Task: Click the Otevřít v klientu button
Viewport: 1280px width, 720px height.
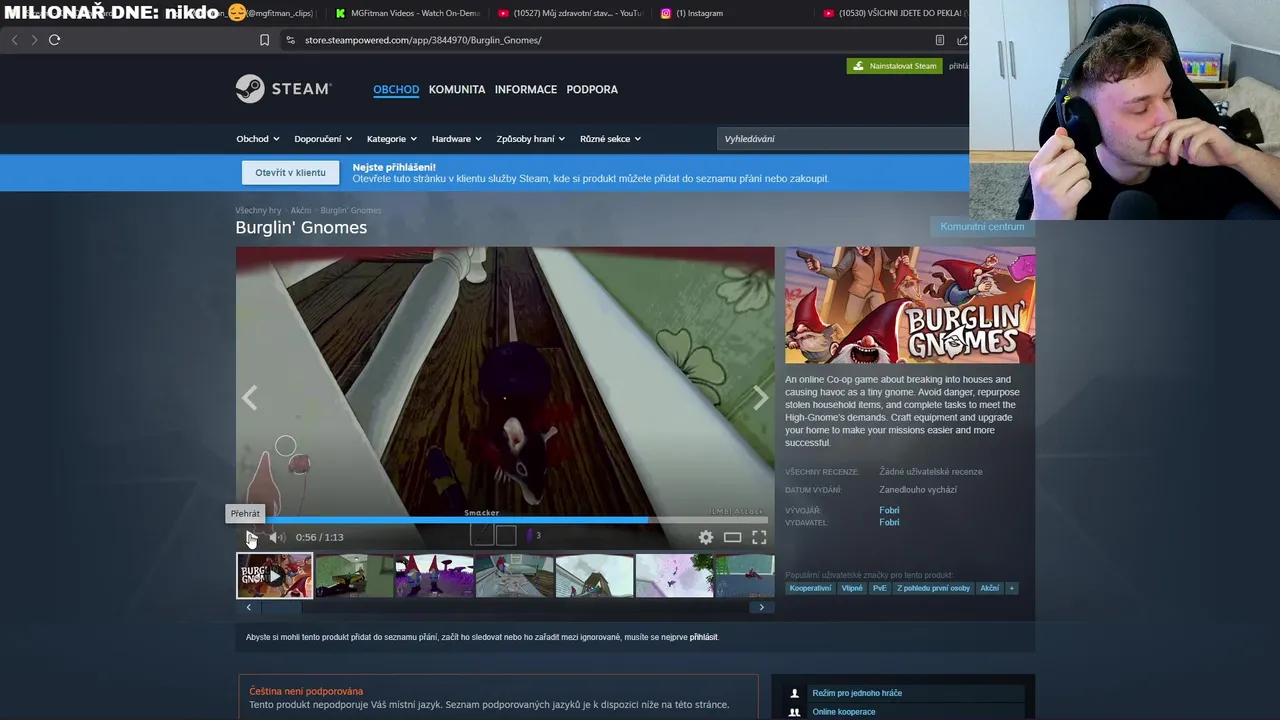Action: [290, 172]
